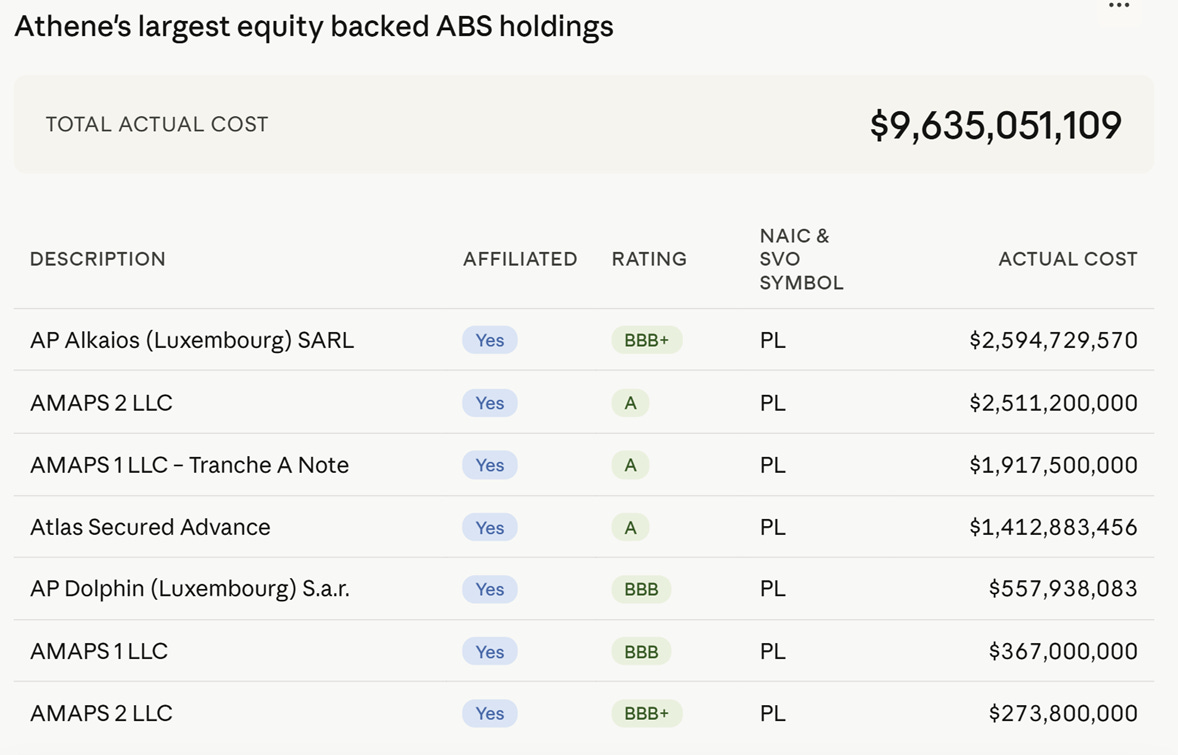
Task: Click the Yes badge in the $2,511,200,000 row
Action: click(490, 403)
